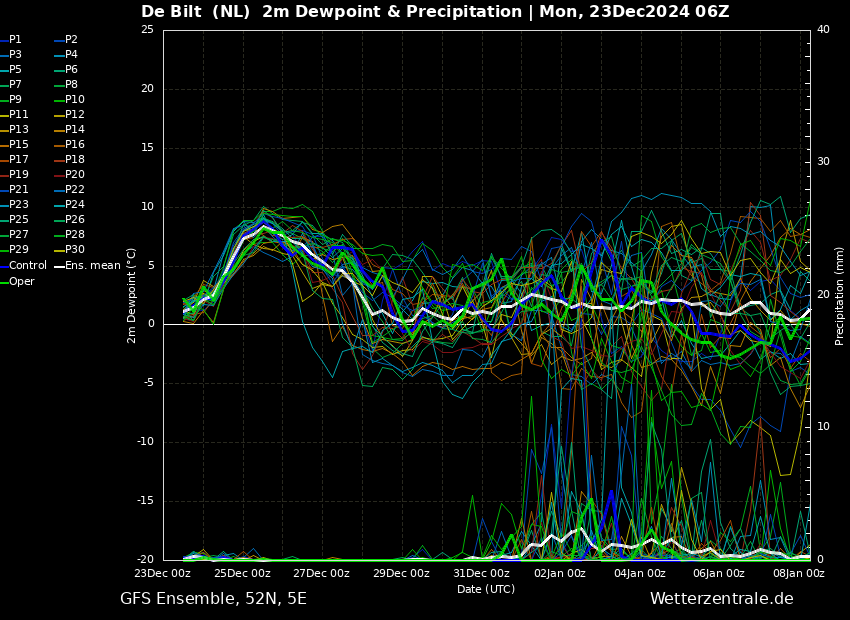Click the P30 legend entry
This screenshot has height=620, width=850.
pyautogui.click(x=70, y=249)
